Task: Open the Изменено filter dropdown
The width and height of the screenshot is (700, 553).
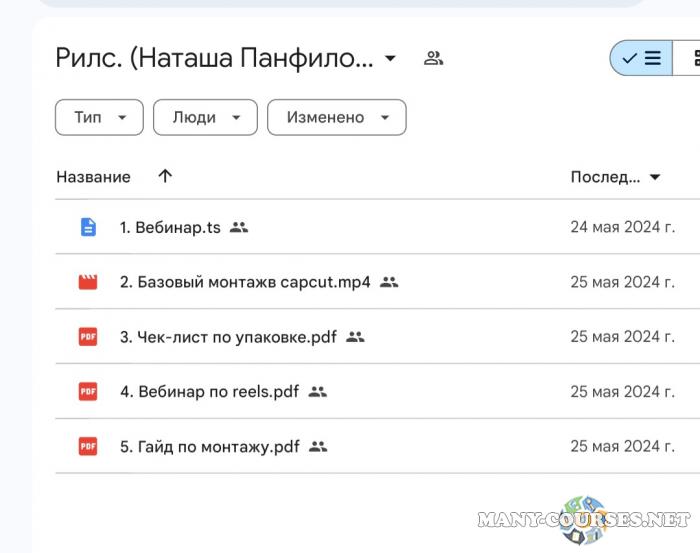Action: 336,117
